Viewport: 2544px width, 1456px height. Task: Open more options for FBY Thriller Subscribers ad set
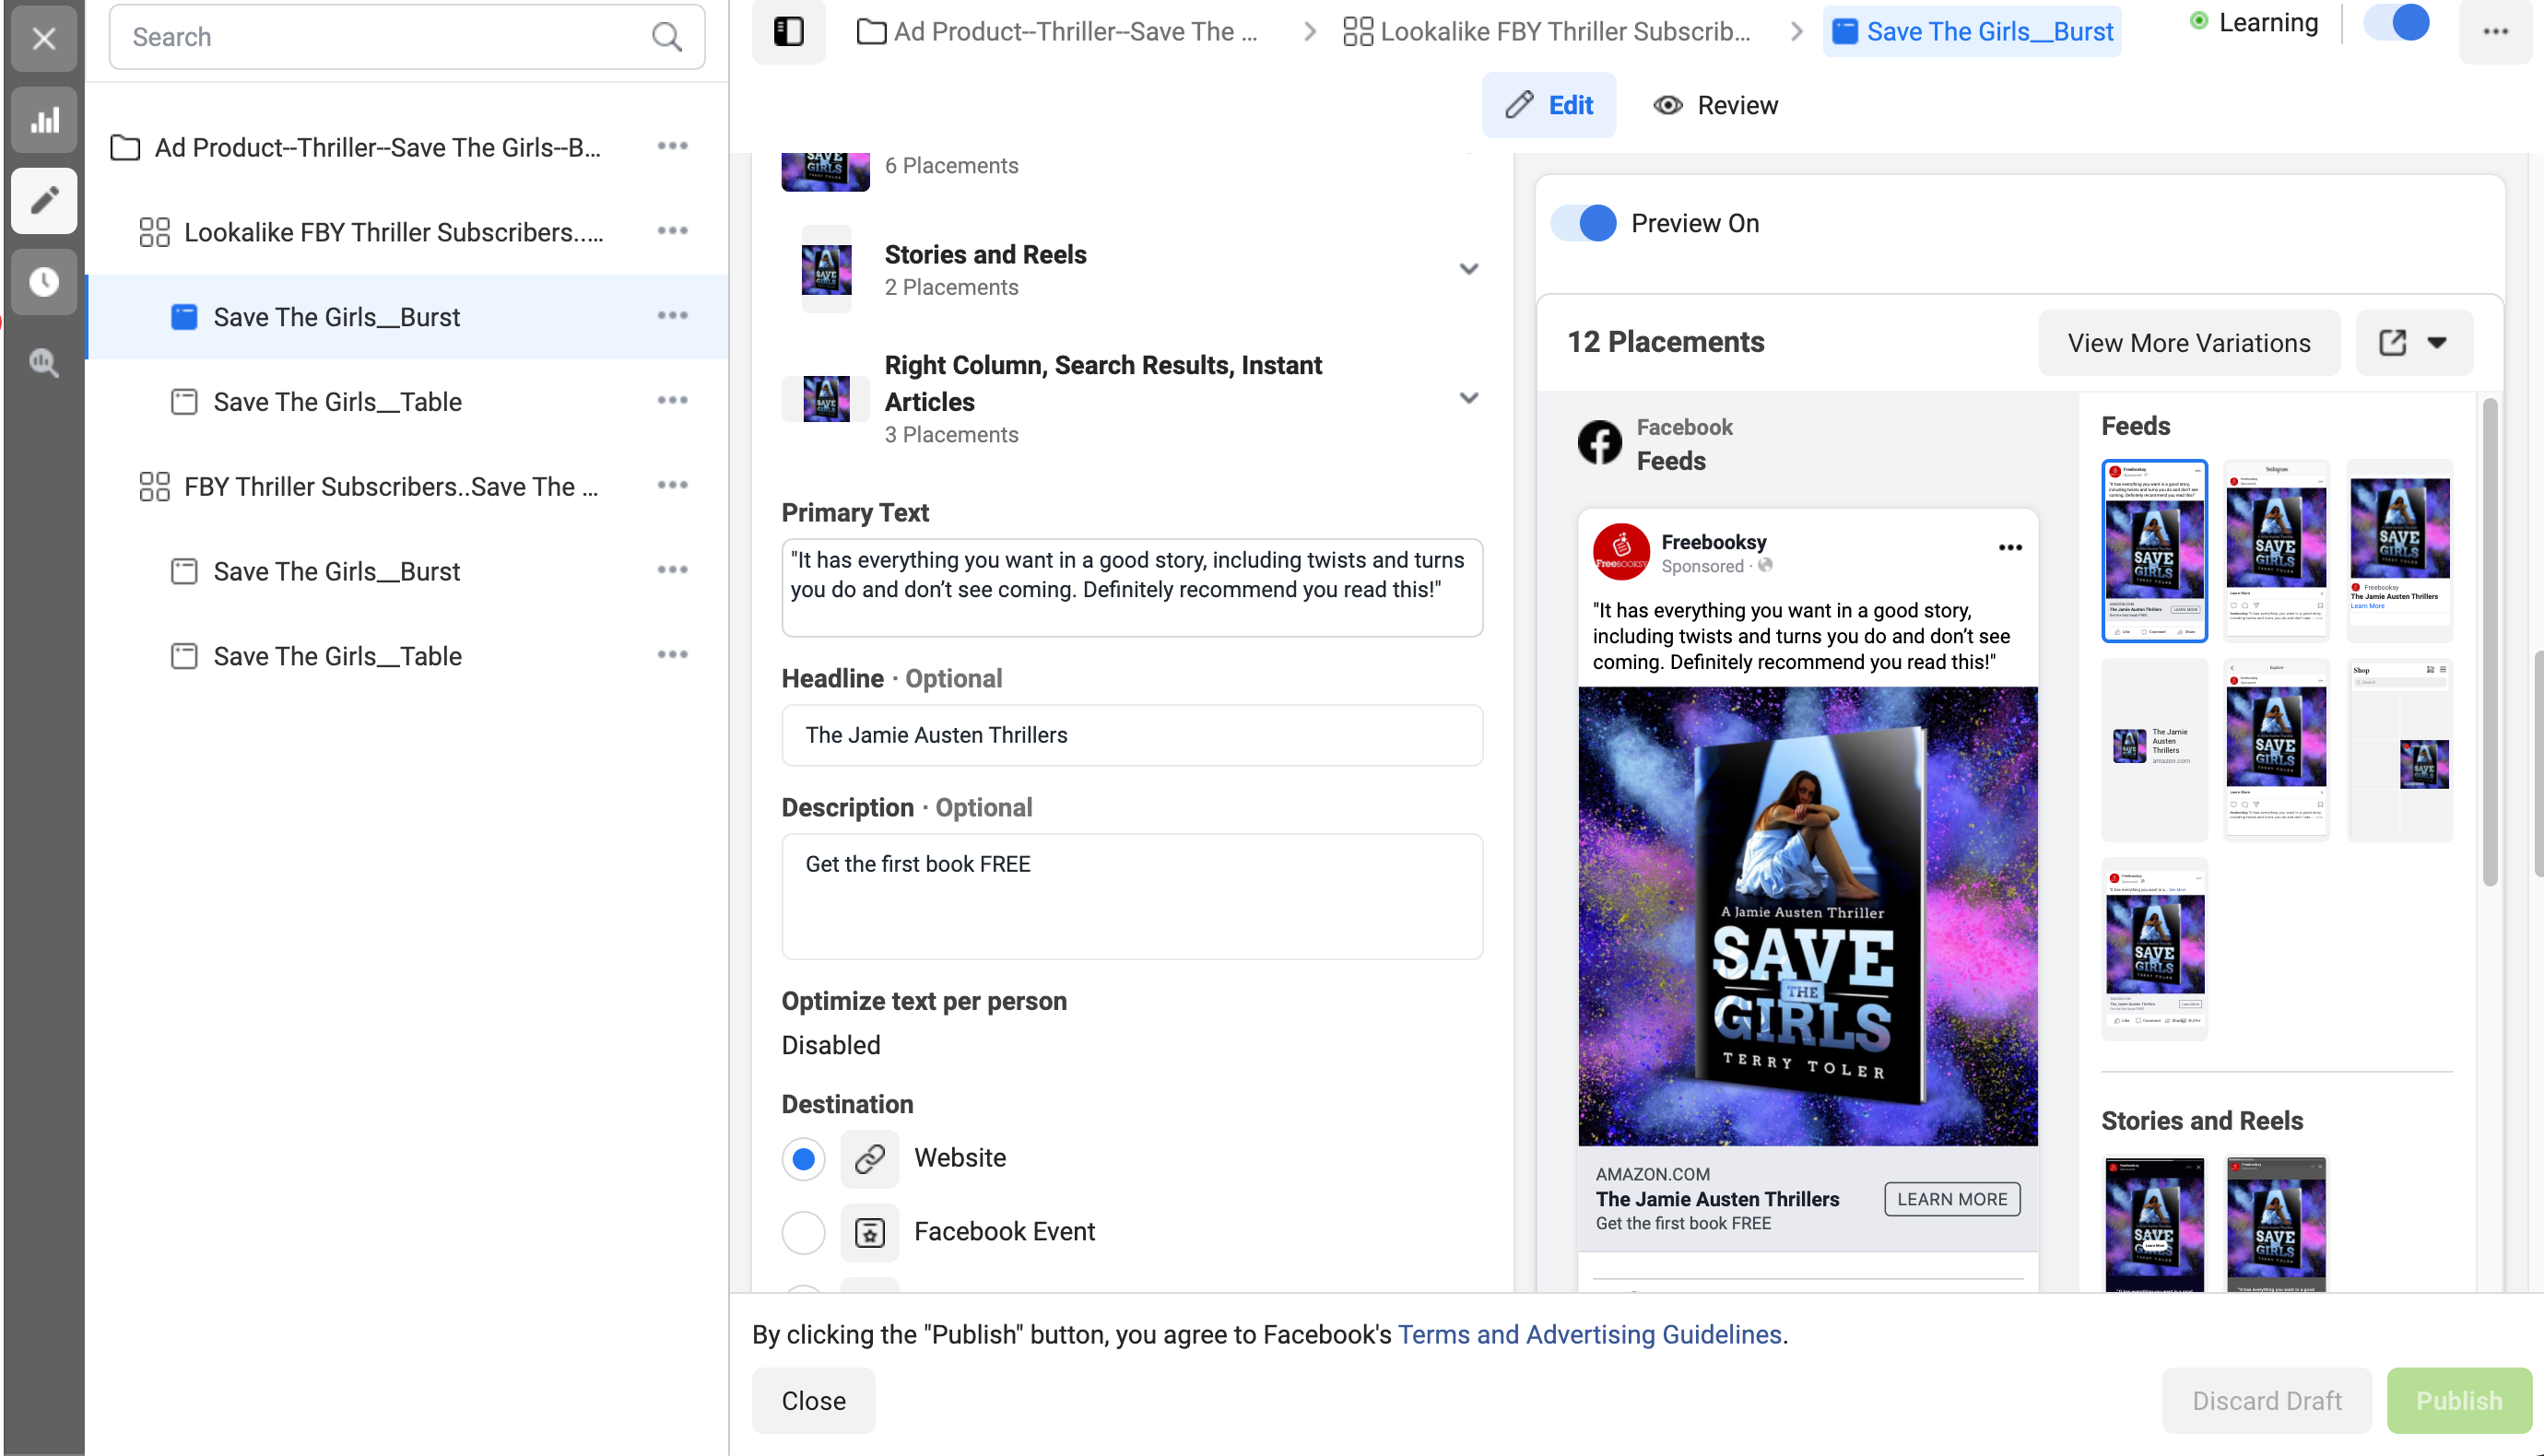click(x=672, y=486)
